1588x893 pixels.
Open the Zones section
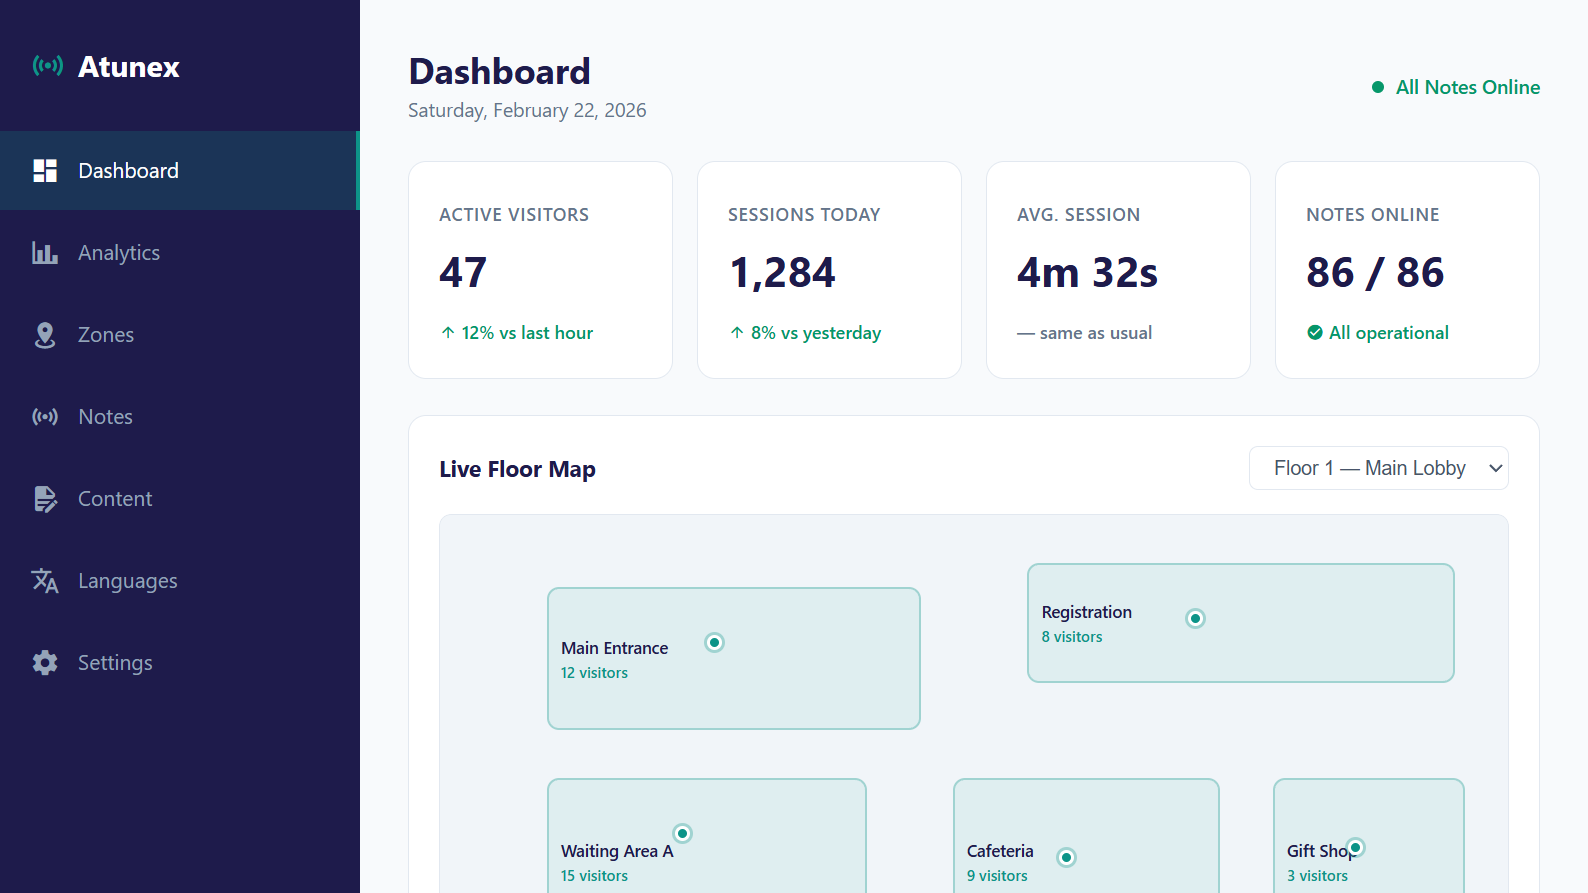(180, 335)
